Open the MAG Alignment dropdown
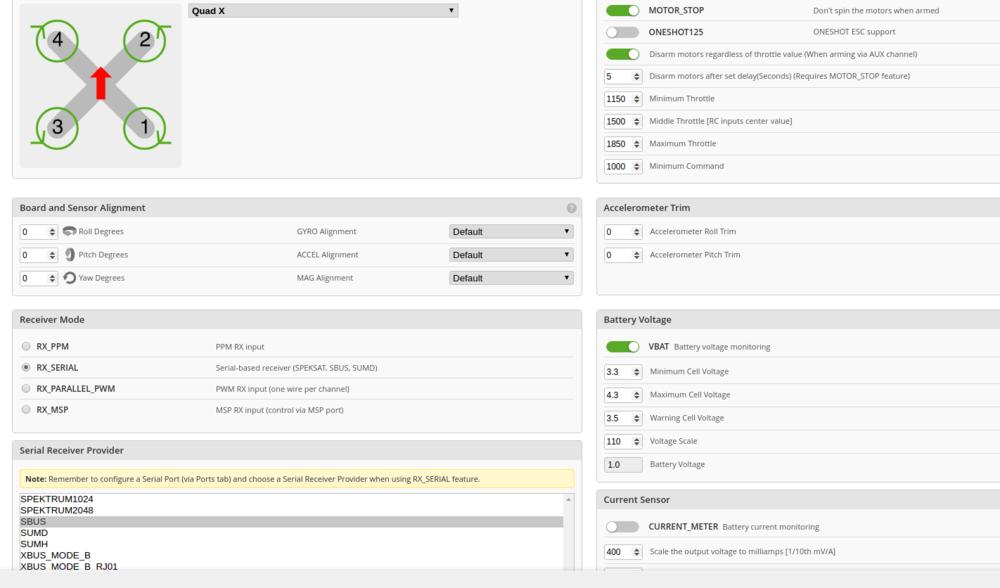Screen dimensions: 1000x588 coord(511,278)
